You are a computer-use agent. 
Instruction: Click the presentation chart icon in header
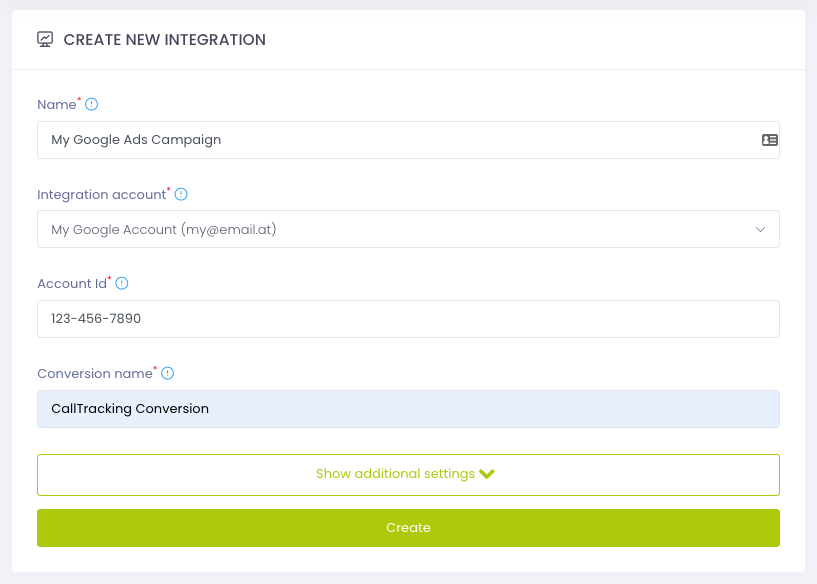[x=45, y=40]
